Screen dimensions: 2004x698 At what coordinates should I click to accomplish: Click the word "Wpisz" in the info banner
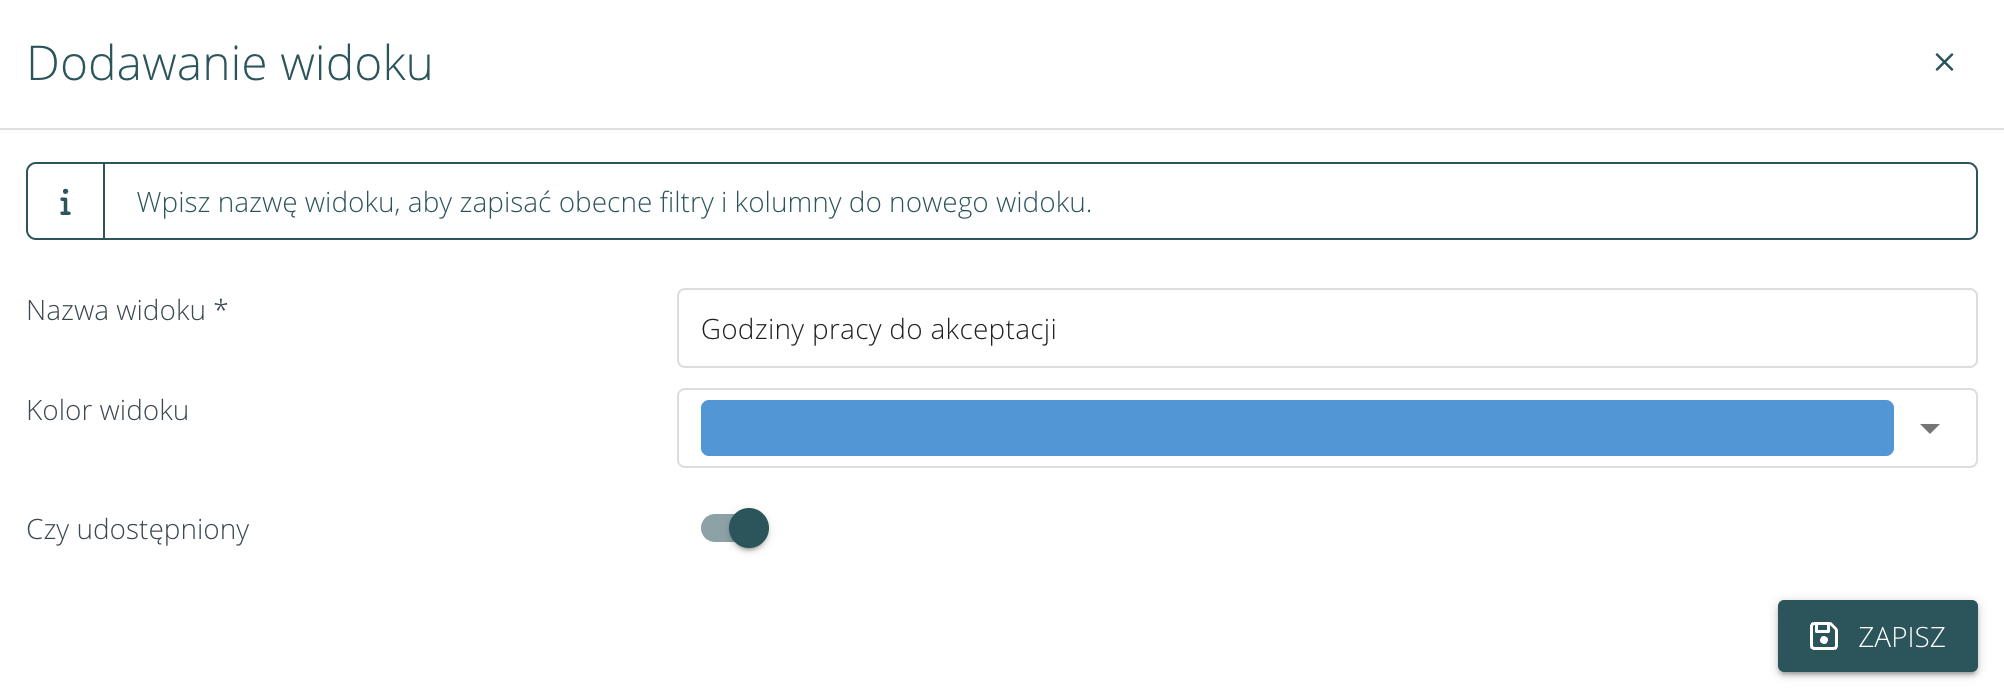pyautogui.click(x=172, y=203)
